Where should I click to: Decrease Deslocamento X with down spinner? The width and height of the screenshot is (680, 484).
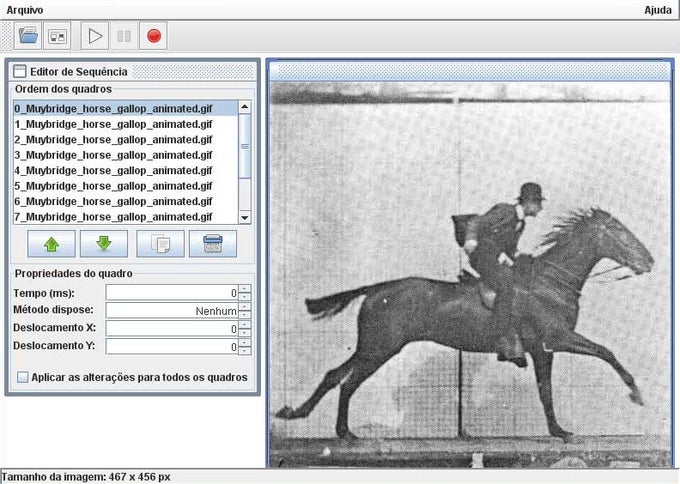pyautogui.click(x=245, y=333)
